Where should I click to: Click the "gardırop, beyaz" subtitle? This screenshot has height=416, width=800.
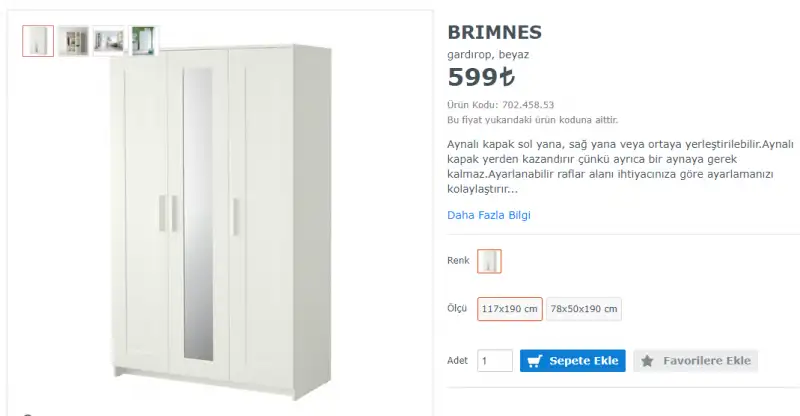488,54
